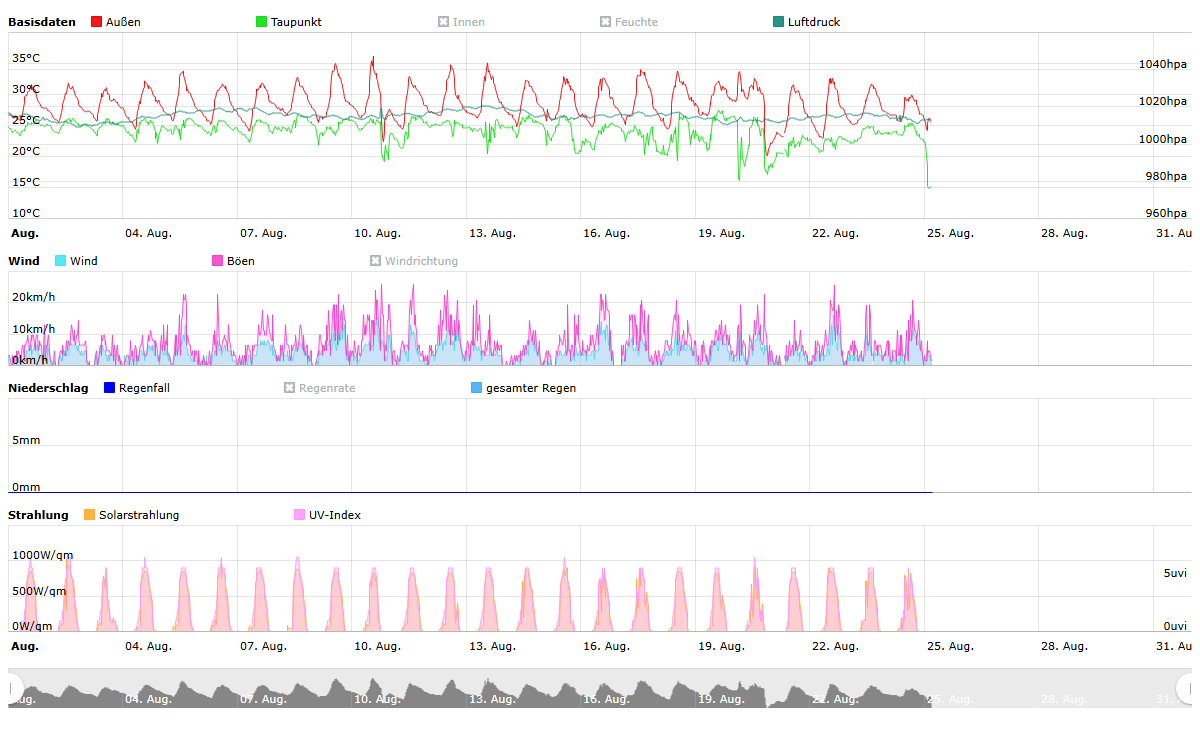Click the 20km/h wind axis label
Screen dimensions: 1200x750
click(x=33, y=297)
